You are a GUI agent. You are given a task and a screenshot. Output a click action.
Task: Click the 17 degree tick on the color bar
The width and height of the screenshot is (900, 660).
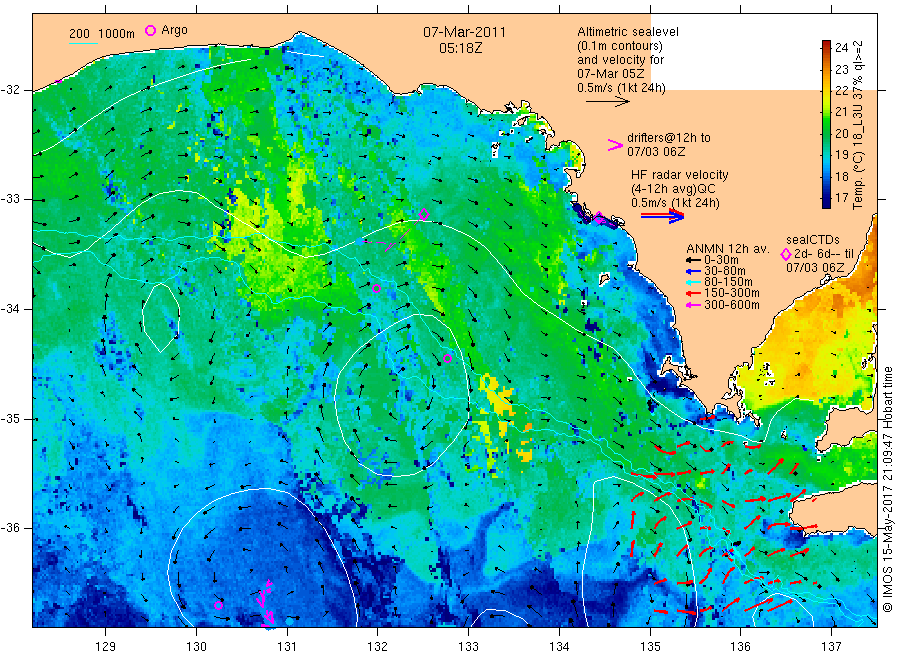point(841,198)
